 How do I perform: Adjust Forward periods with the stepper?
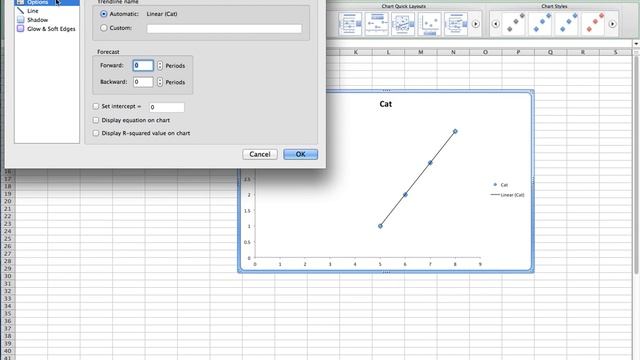(160, 65)
